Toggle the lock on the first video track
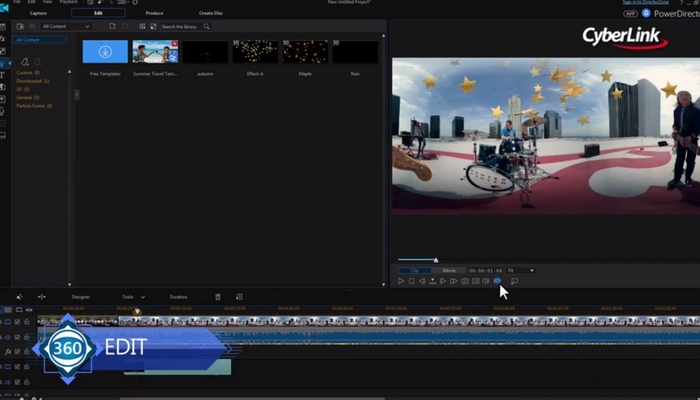The height and width of the screenshot is (400, 700). (27, 323)
